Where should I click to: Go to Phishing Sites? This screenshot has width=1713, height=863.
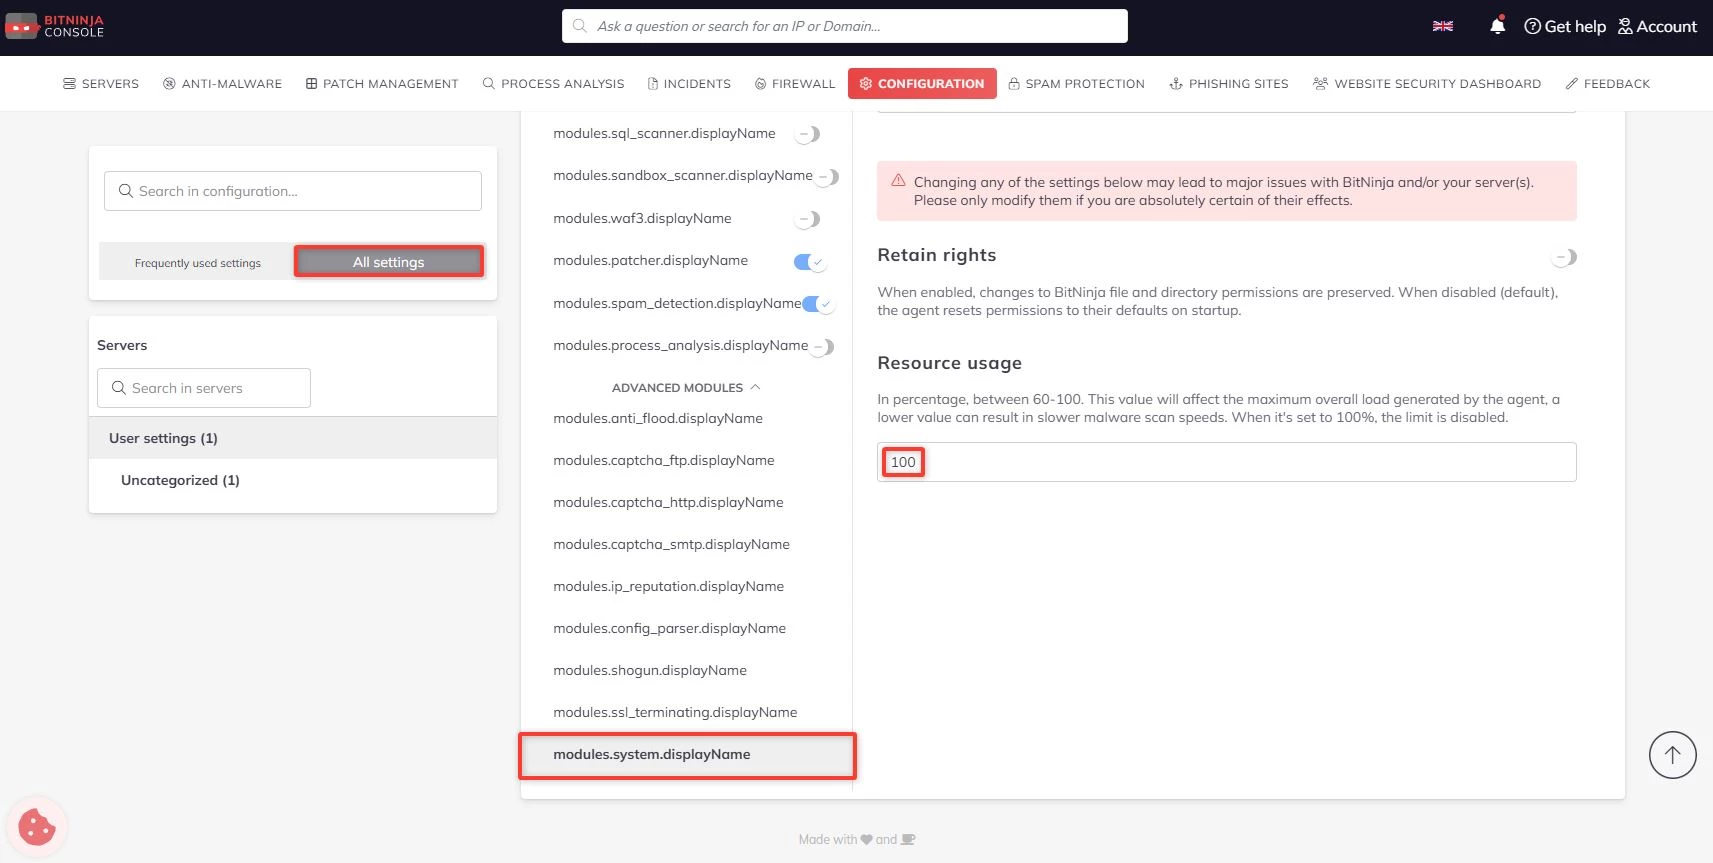[x=1229, y=84]
